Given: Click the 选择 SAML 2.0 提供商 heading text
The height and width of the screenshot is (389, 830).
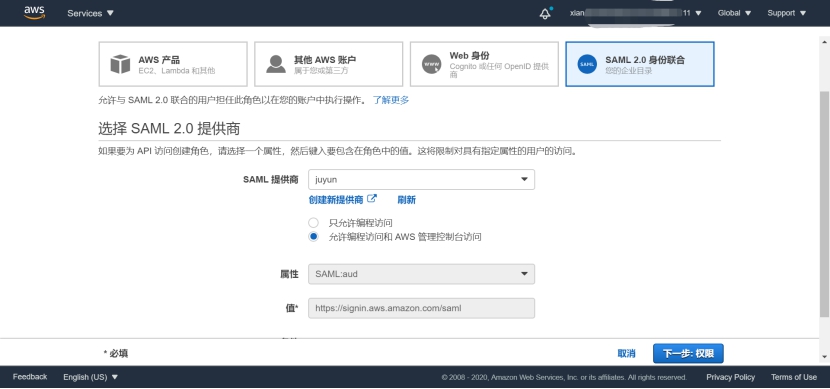Looking at the screenshot, I should pos(169,129).
